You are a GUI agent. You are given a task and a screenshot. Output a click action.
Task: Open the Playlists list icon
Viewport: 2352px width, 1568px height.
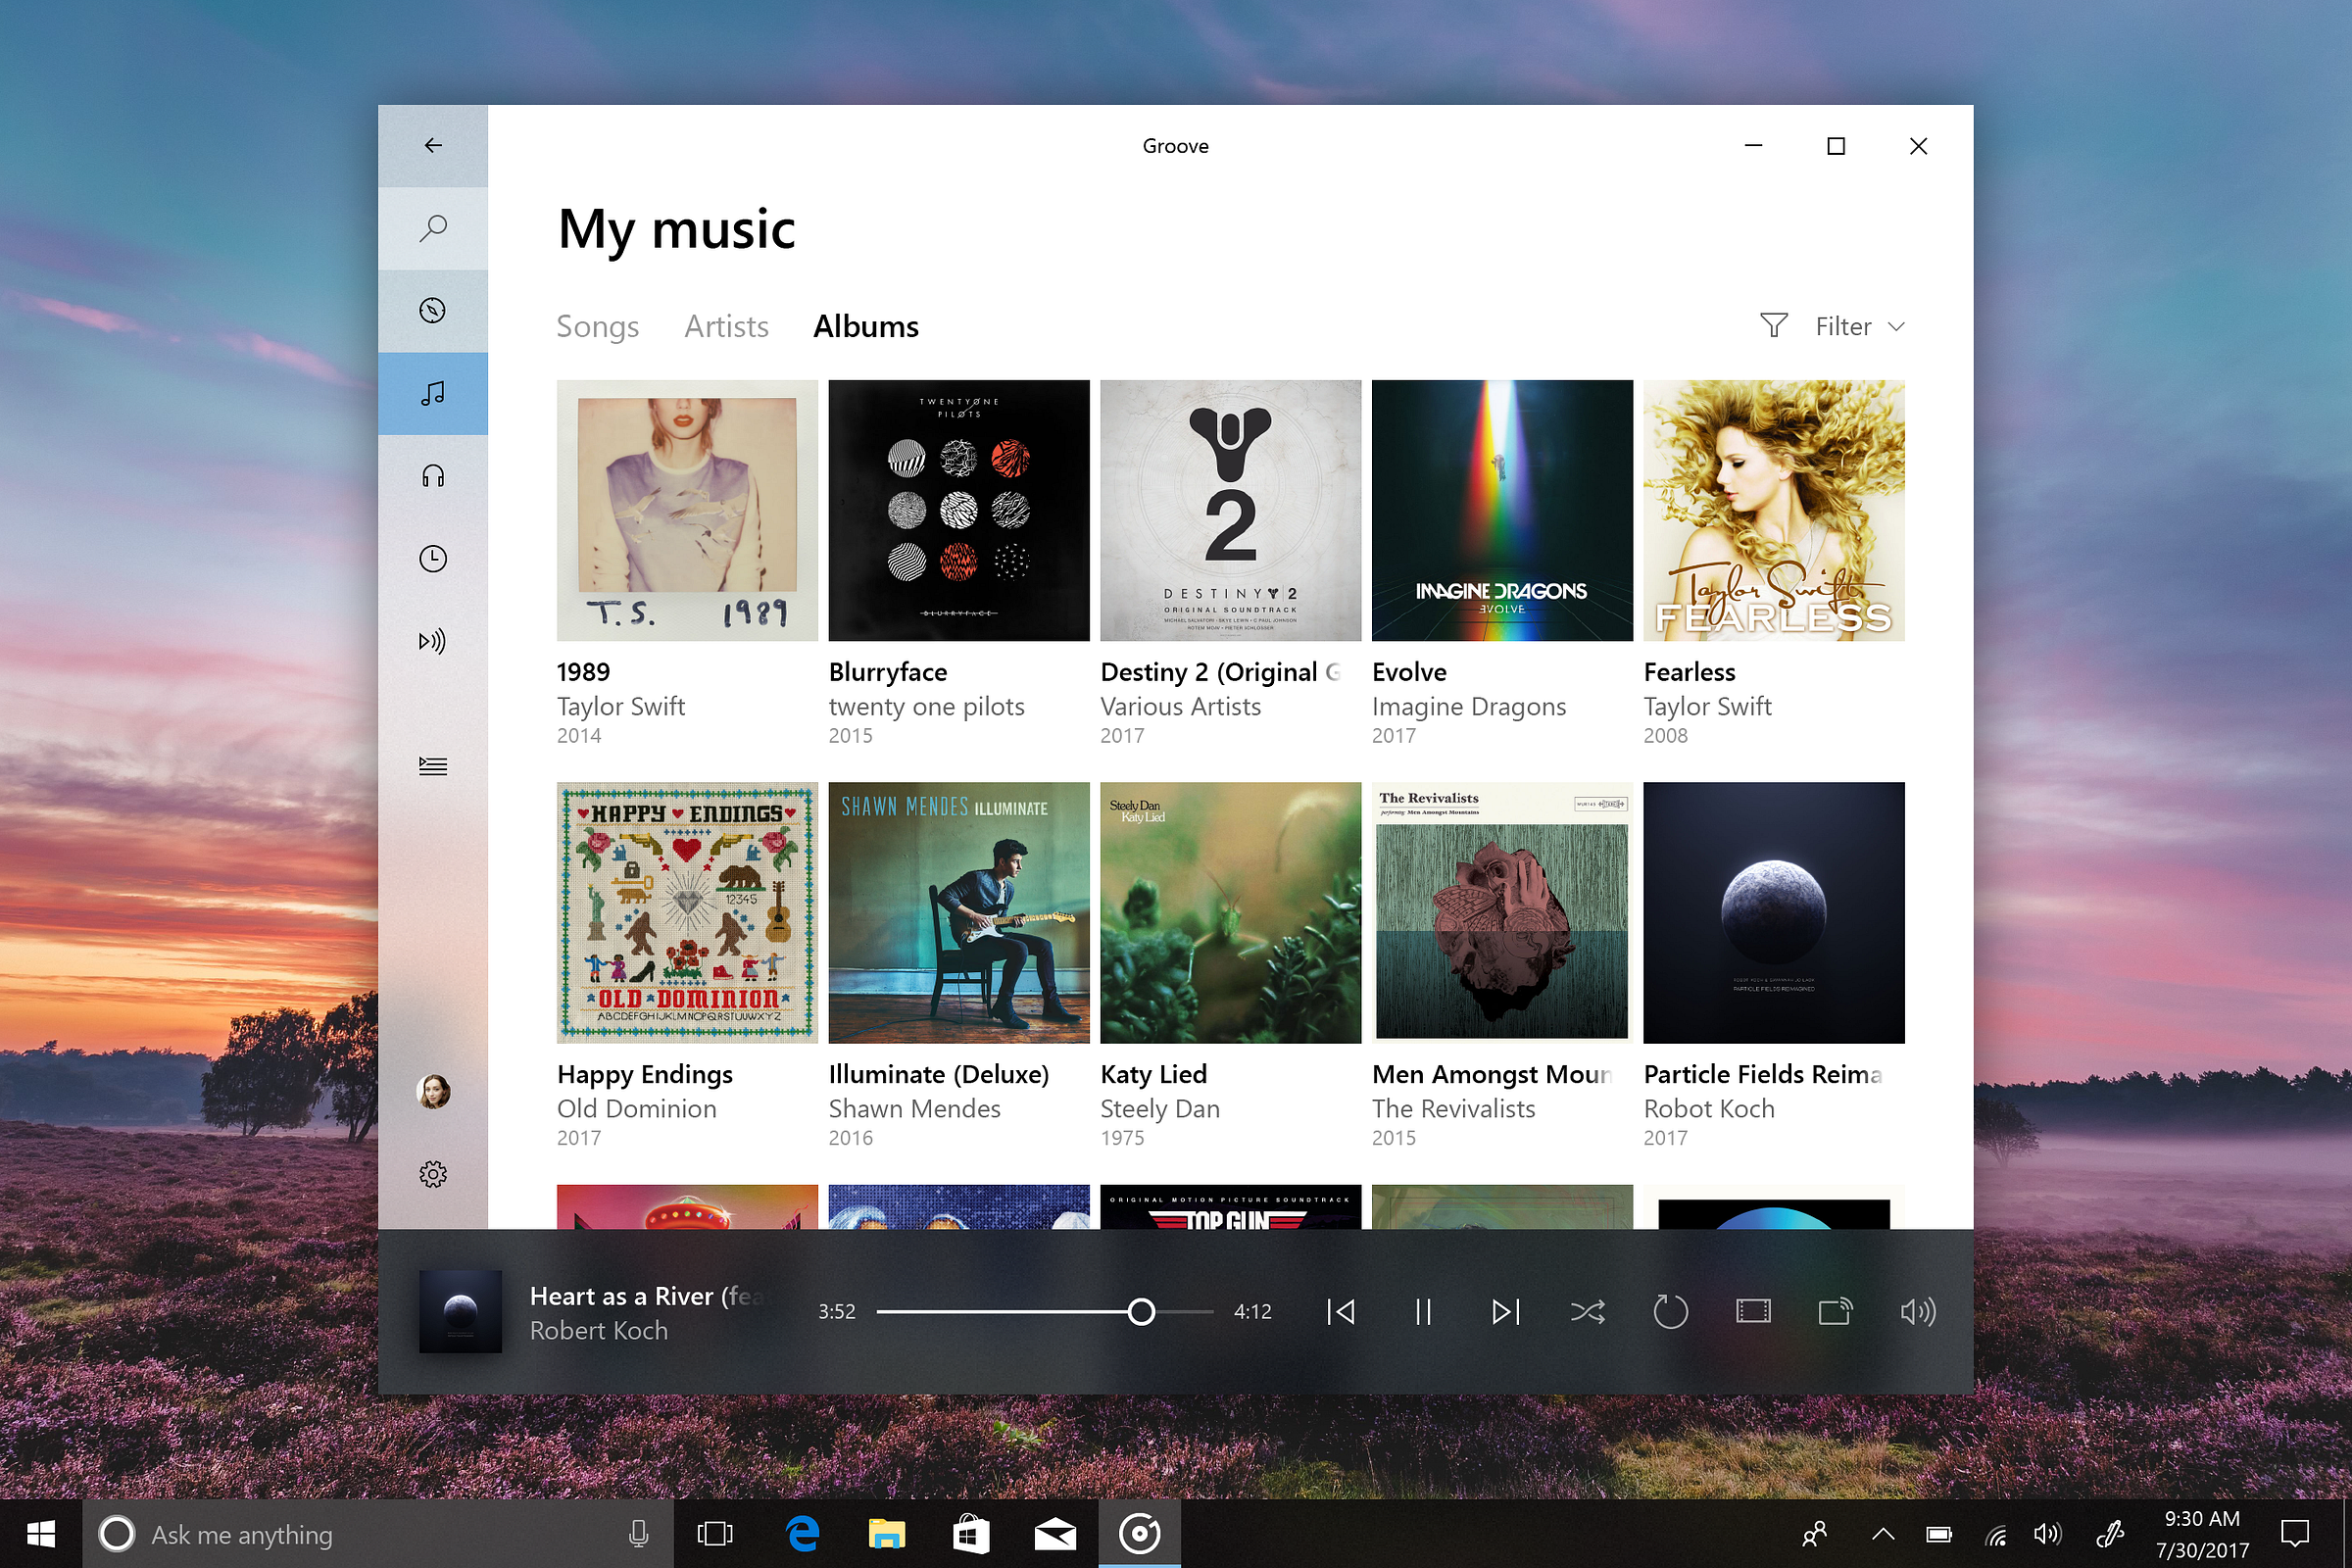coord(433,766)
